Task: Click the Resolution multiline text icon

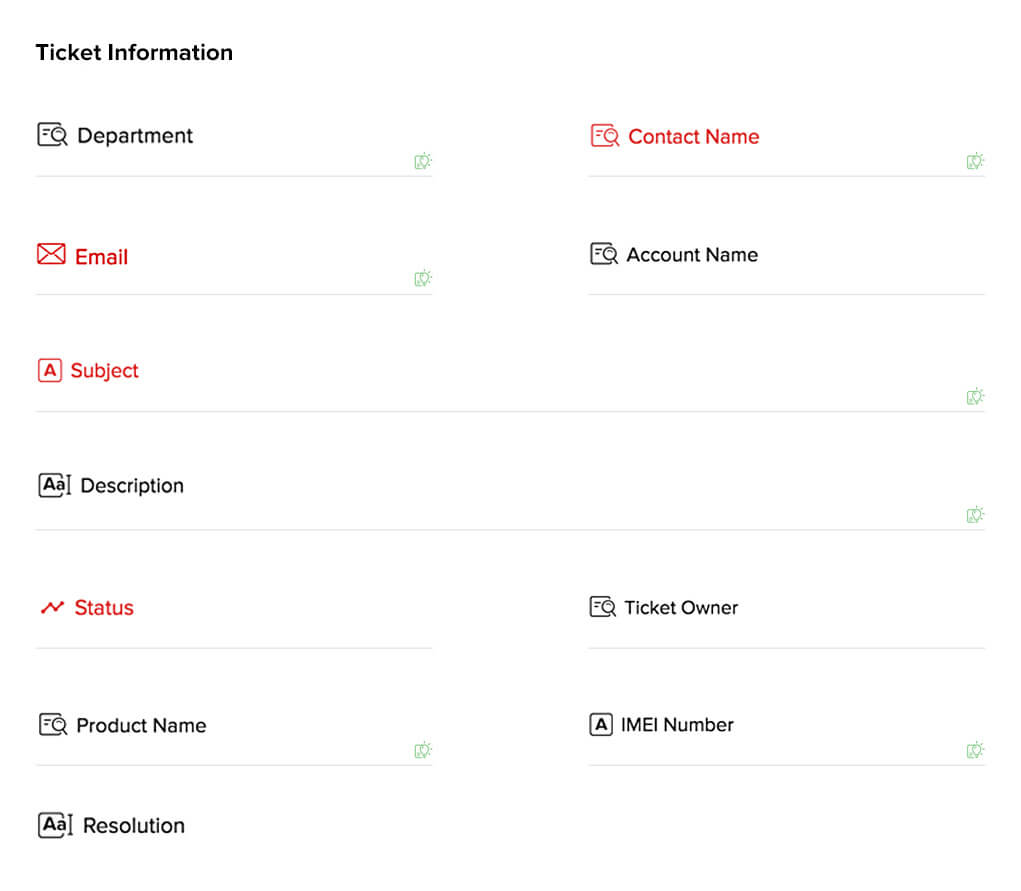Action: [x=55, y=825]
